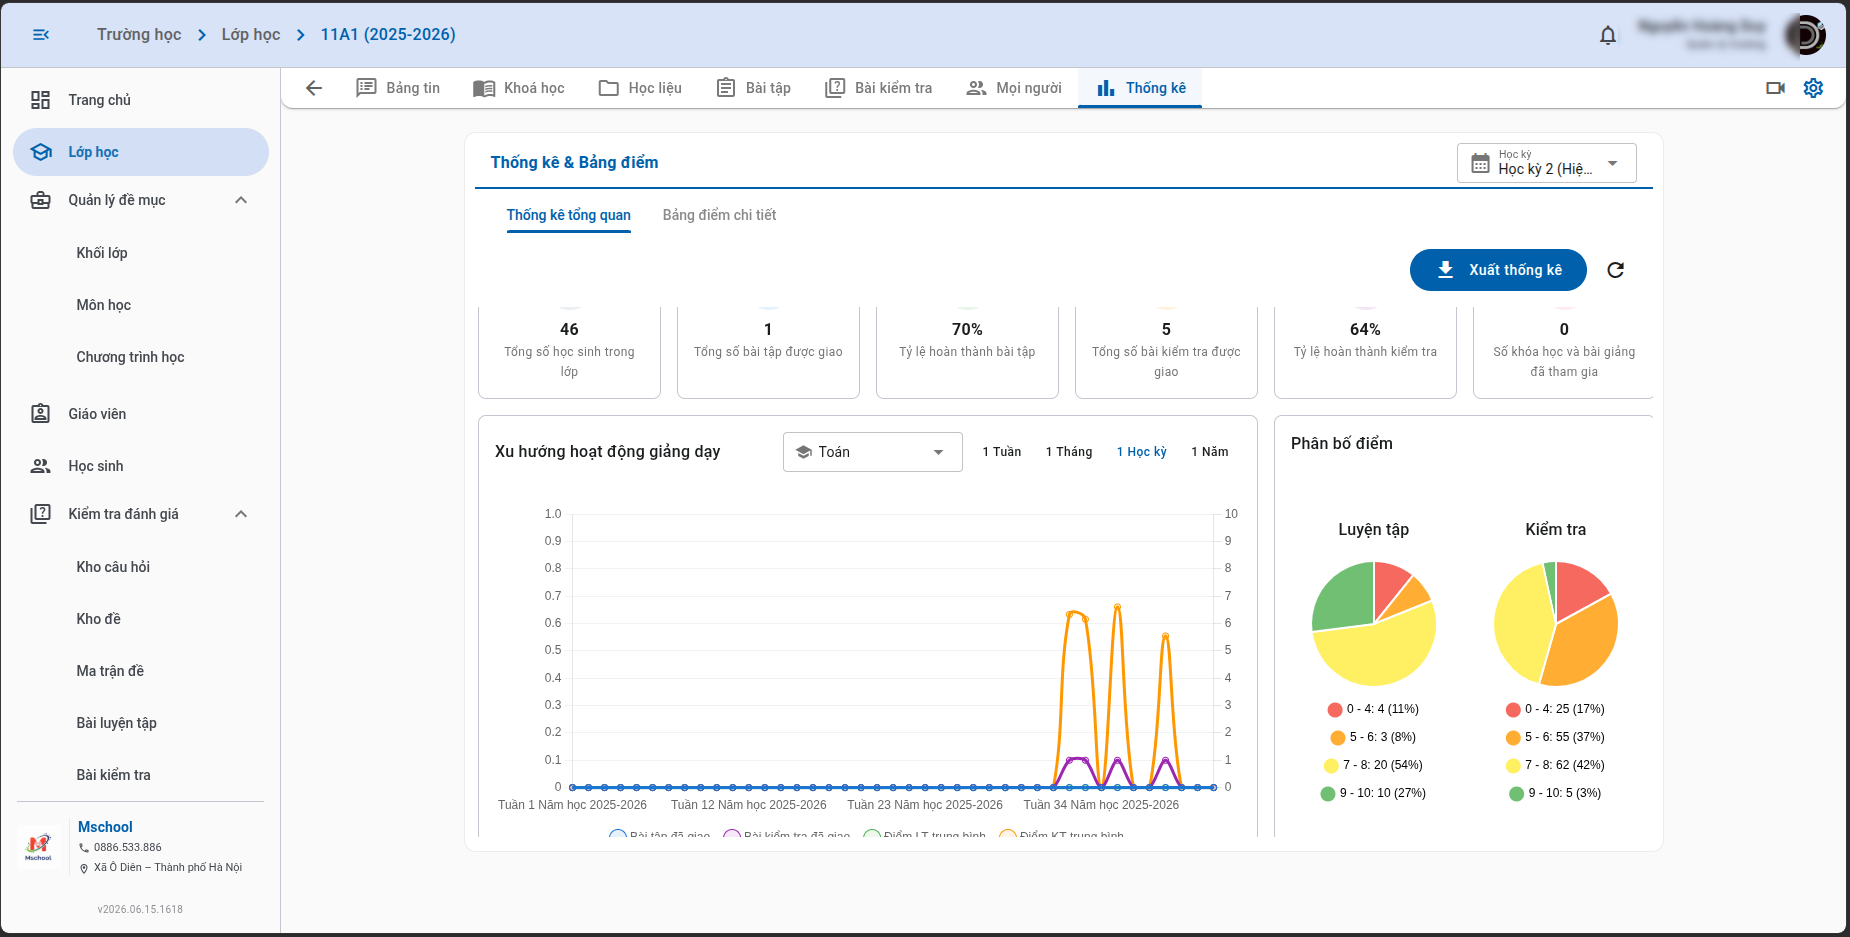Refresh statistics with the reload icon

[1615, 270]
